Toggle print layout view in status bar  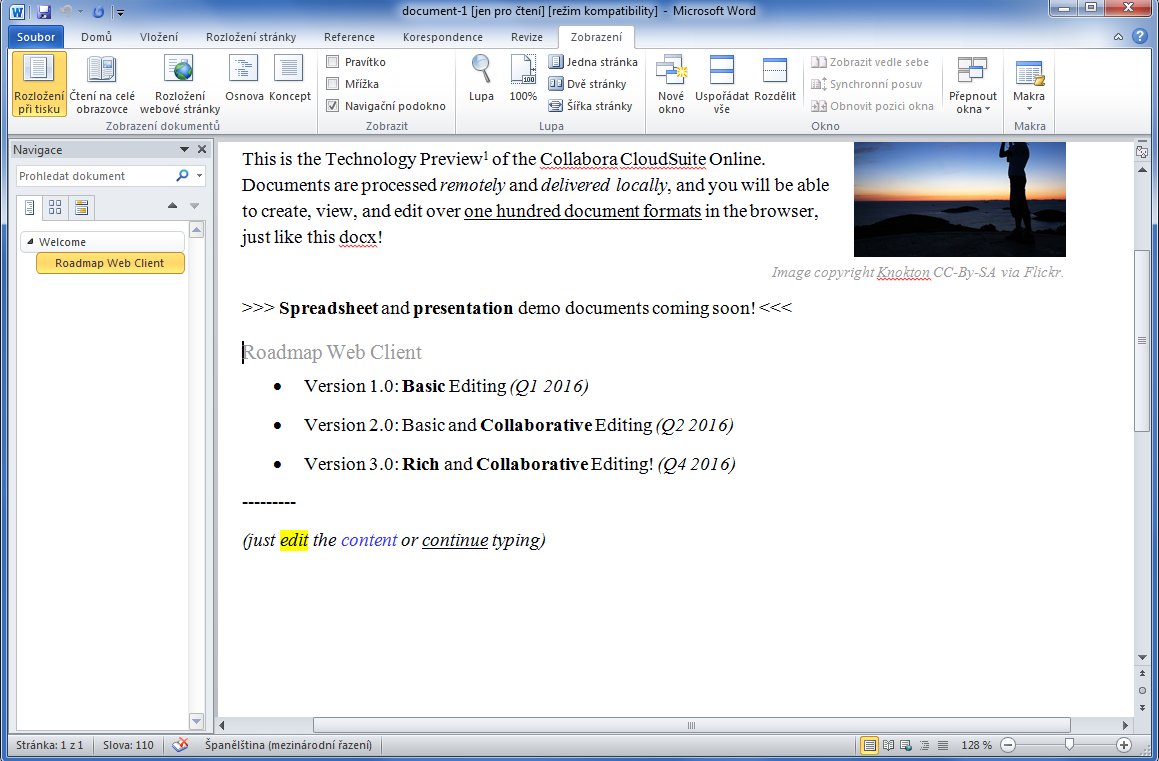pos(870,745)
